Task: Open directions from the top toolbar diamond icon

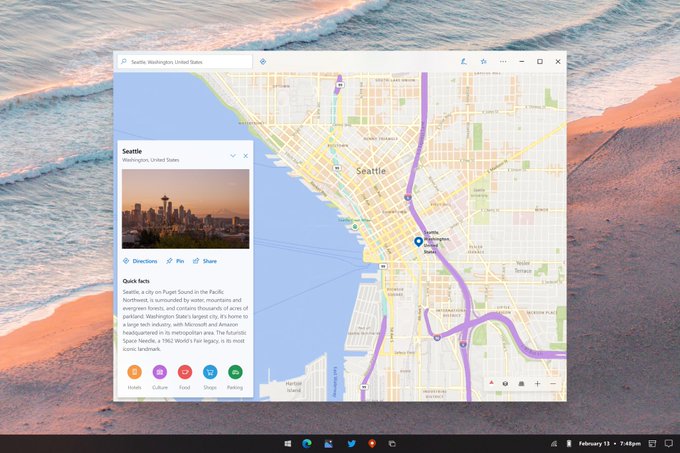Action: click(263, 62)
